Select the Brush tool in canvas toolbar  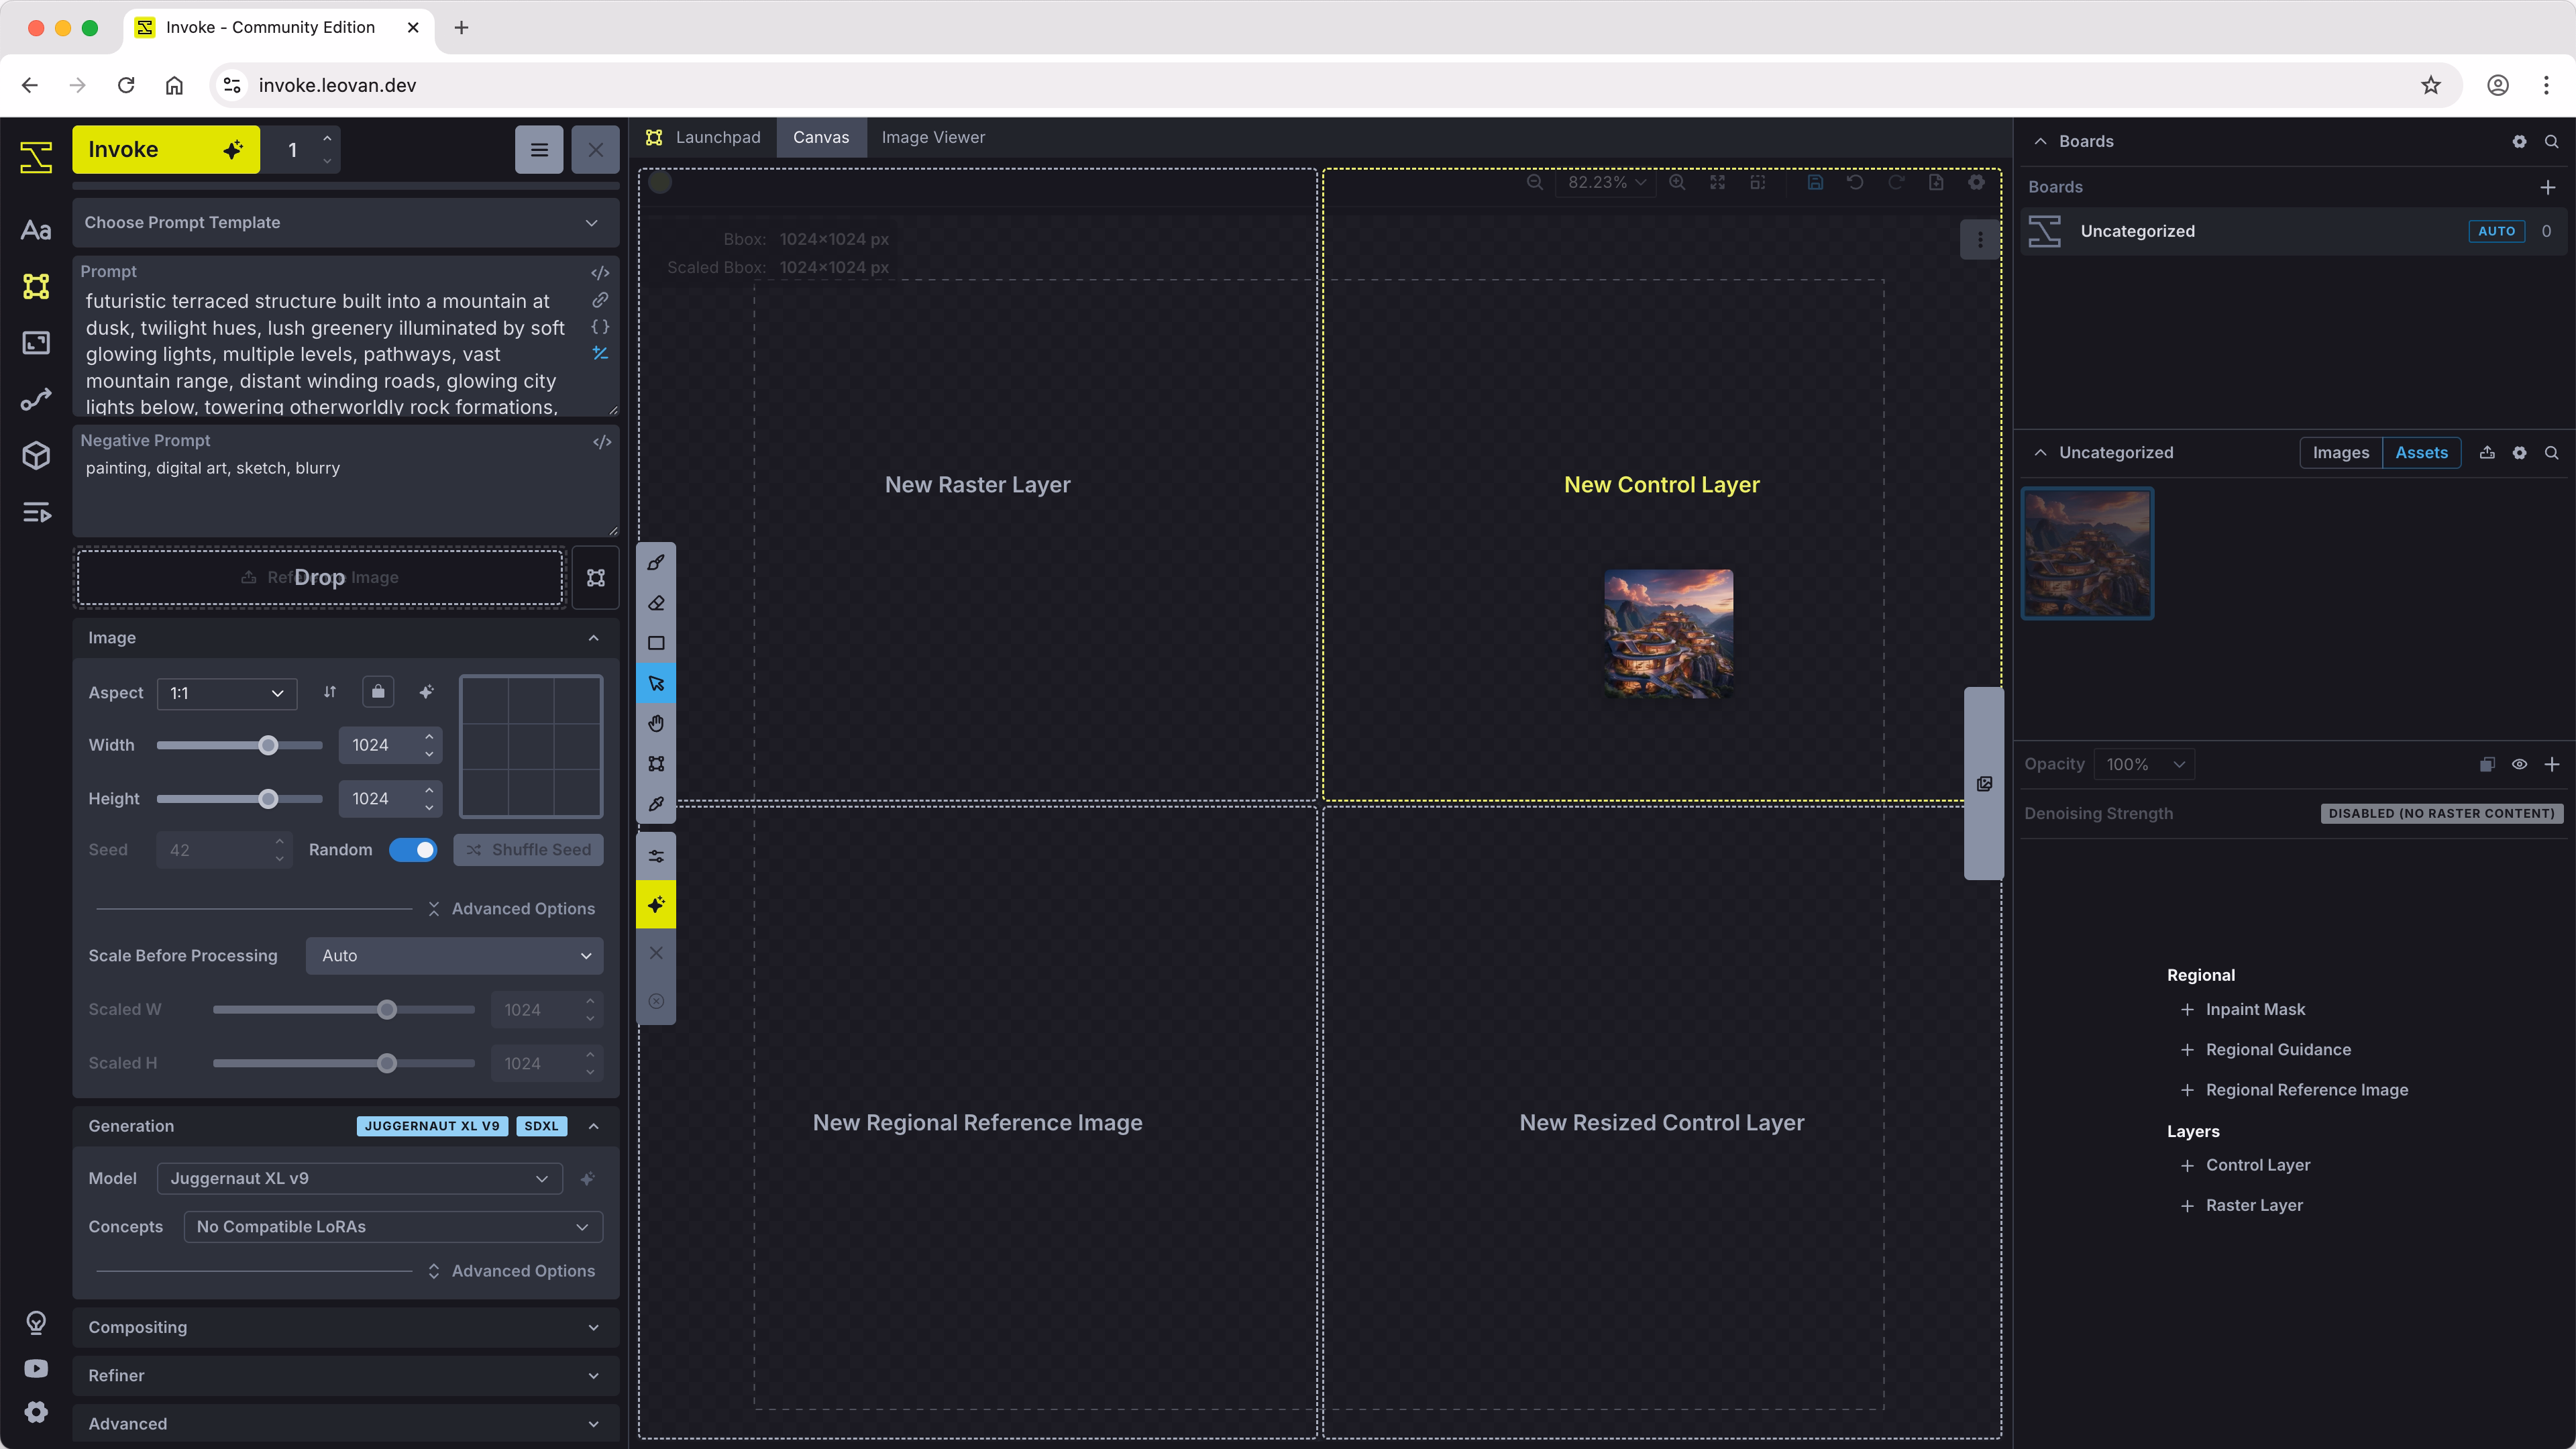[656, 563]
